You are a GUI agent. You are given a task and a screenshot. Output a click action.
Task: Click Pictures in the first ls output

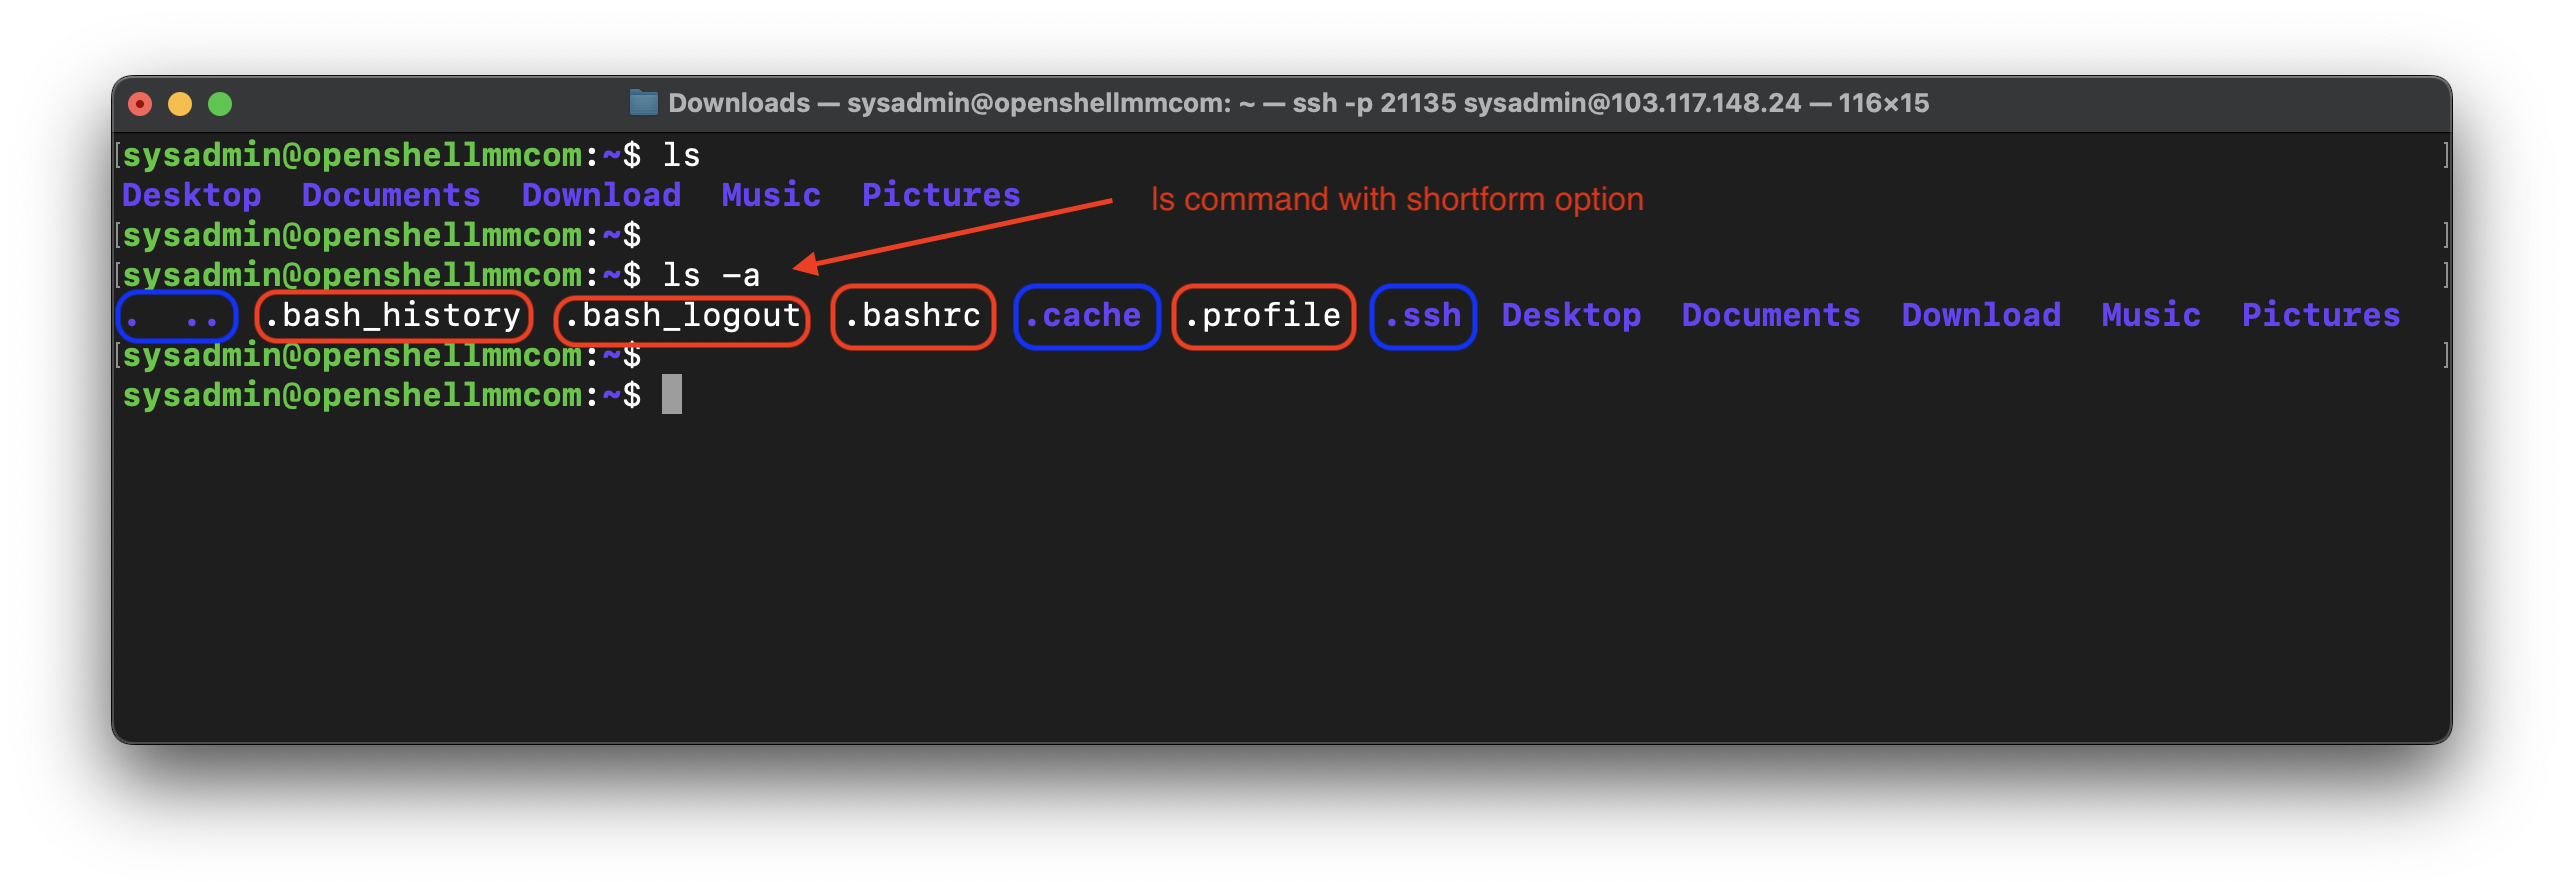click(941, 195)
